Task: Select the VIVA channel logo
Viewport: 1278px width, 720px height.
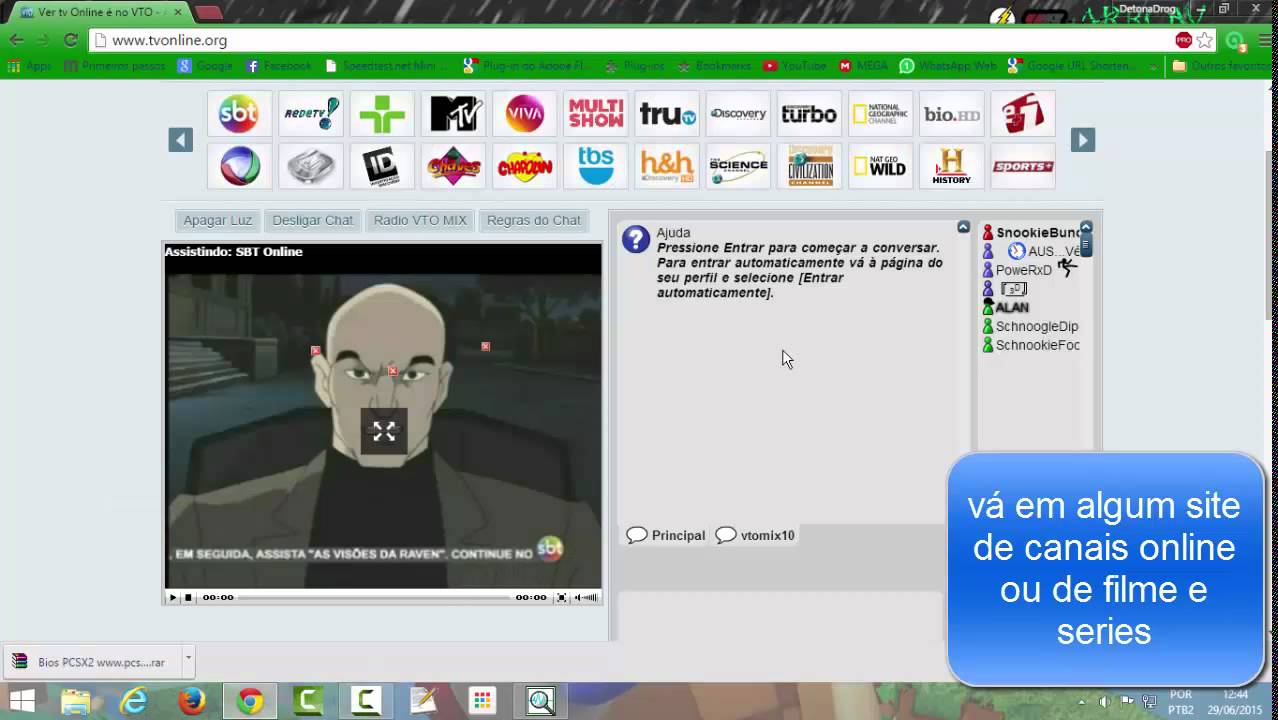Action: pos(524,114)
